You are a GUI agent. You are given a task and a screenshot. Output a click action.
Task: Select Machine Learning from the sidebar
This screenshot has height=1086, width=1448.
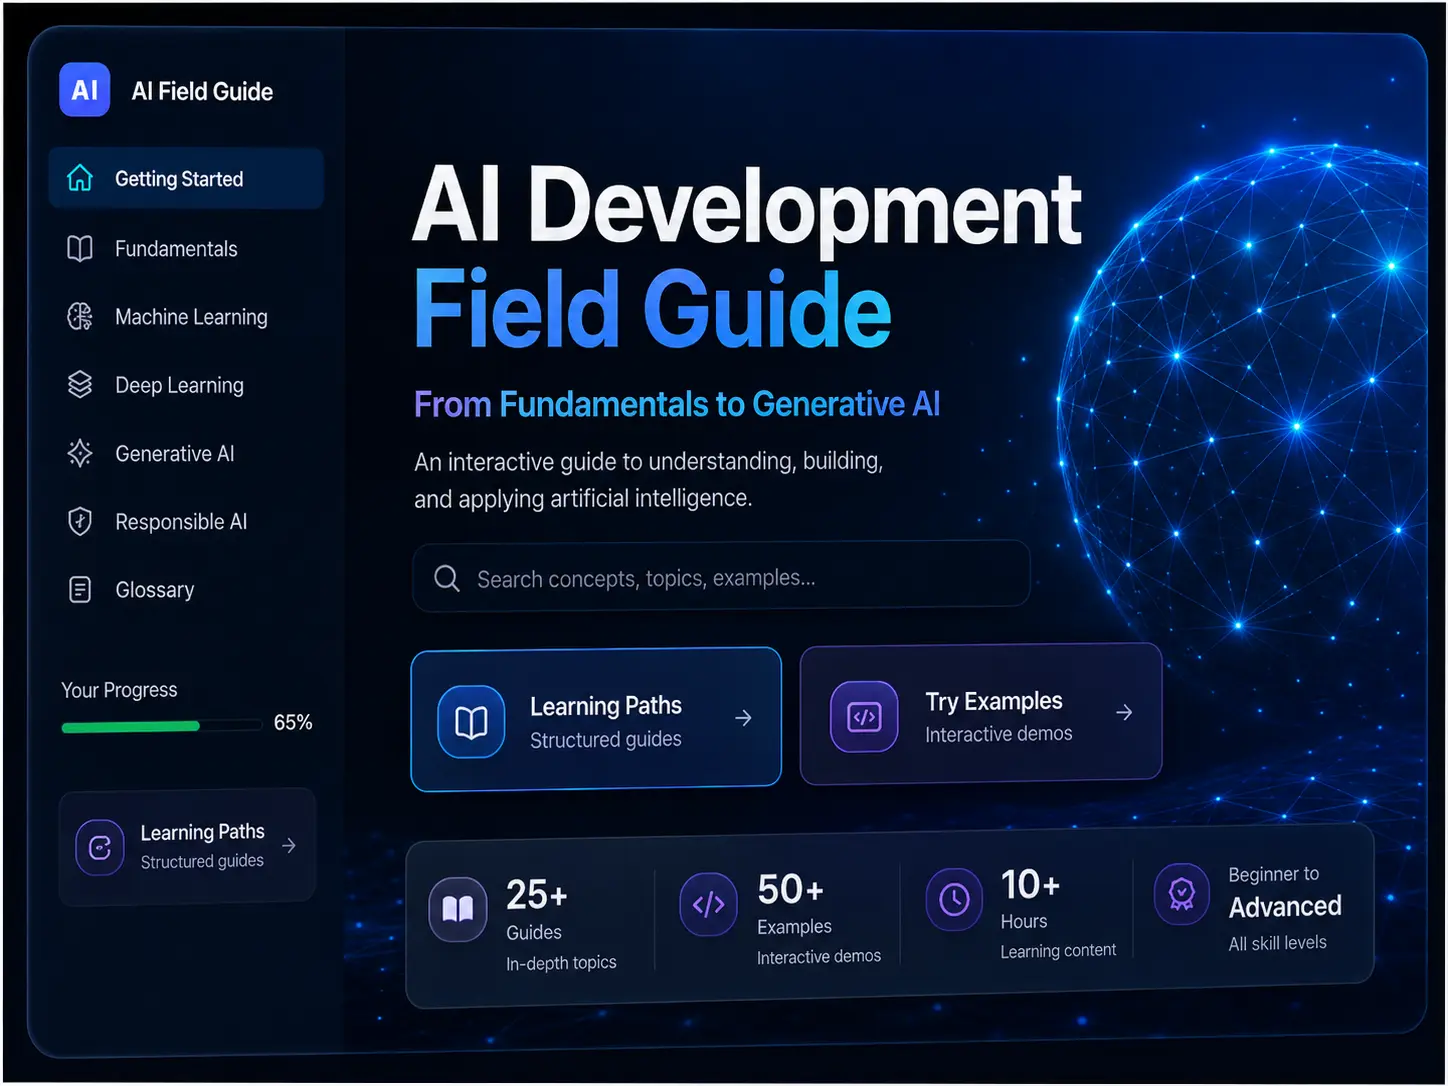[186, 317]
